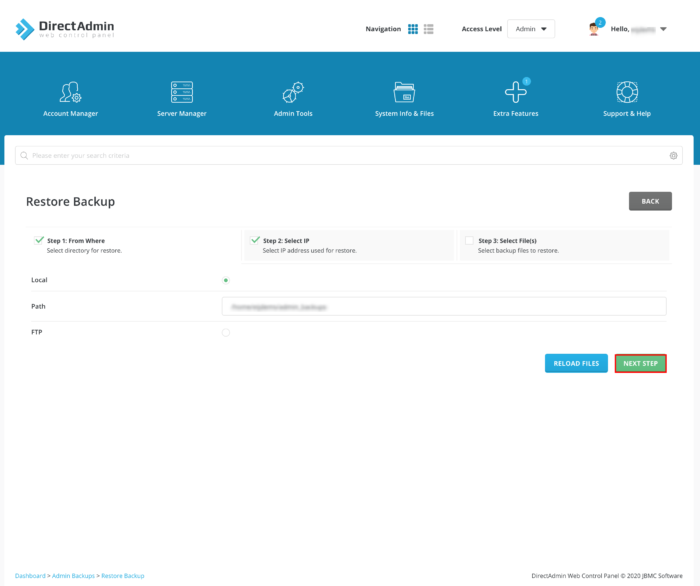Screen dimensions: 700x586
Task: Click the Admin Backups breadcrumb link
Action: [73, 576]
